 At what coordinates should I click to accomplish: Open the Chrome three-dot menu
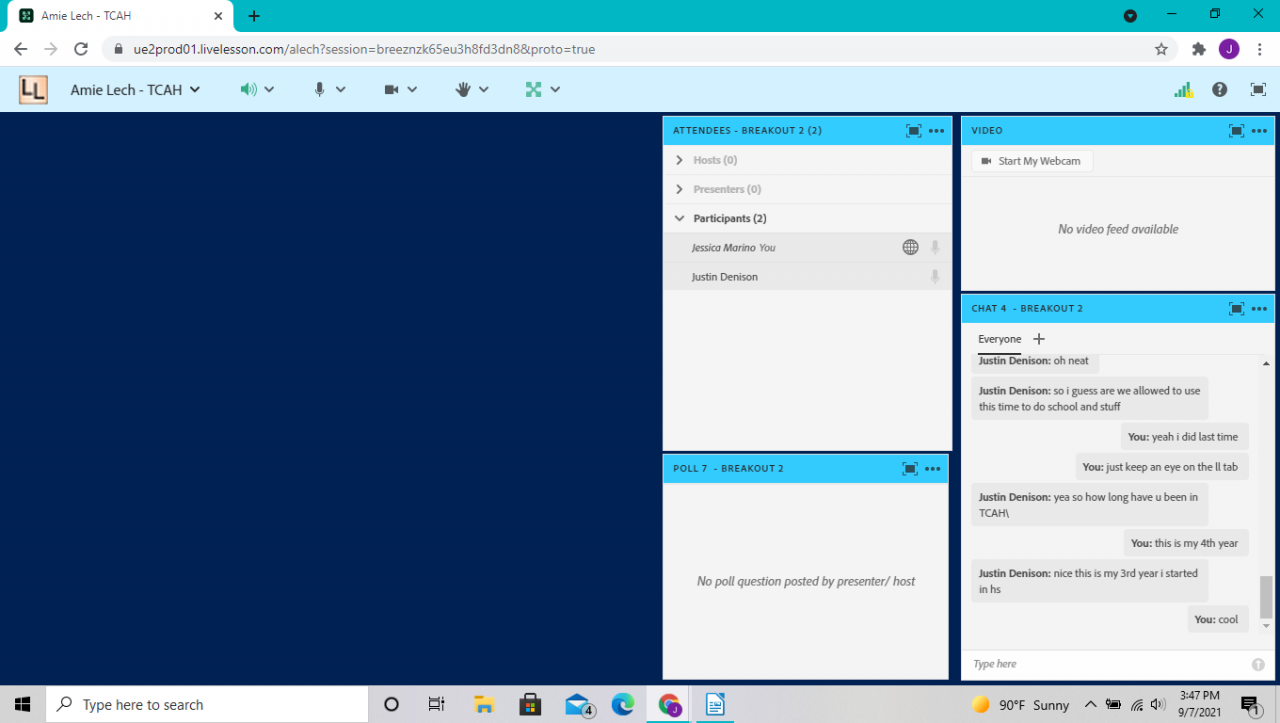pyautogui.click(x=1260, y=49)
